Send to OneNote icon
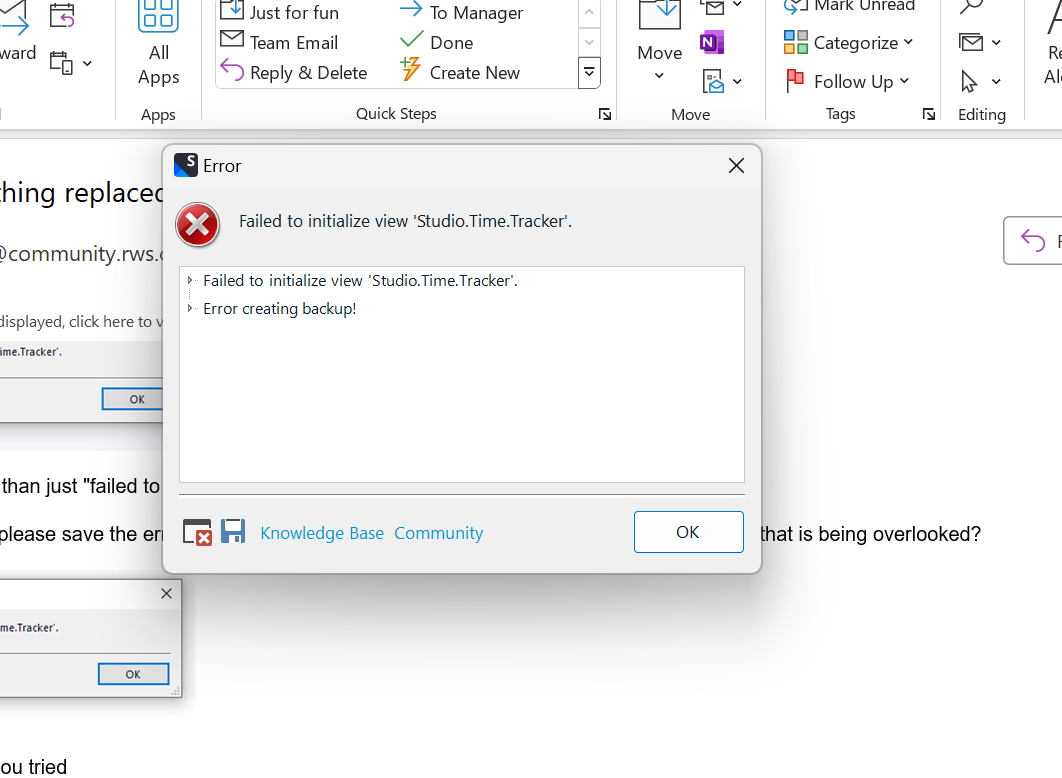The width and height of the screenshot is (1062, 778). [x=711, y=43]
